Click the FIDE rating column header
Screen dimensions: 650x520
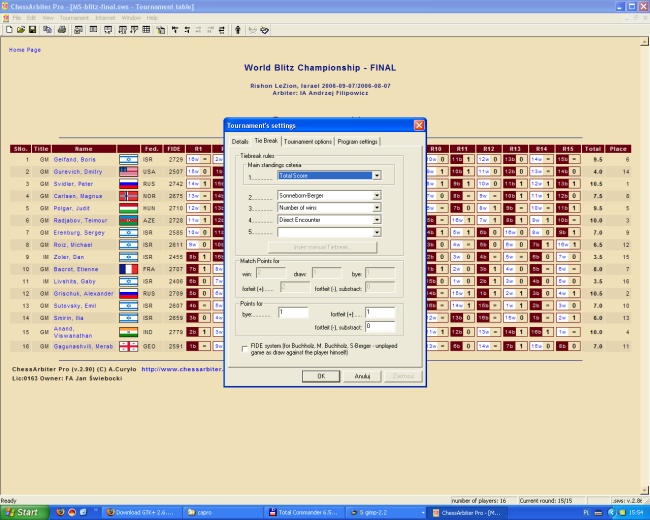[x=174, y=149]
